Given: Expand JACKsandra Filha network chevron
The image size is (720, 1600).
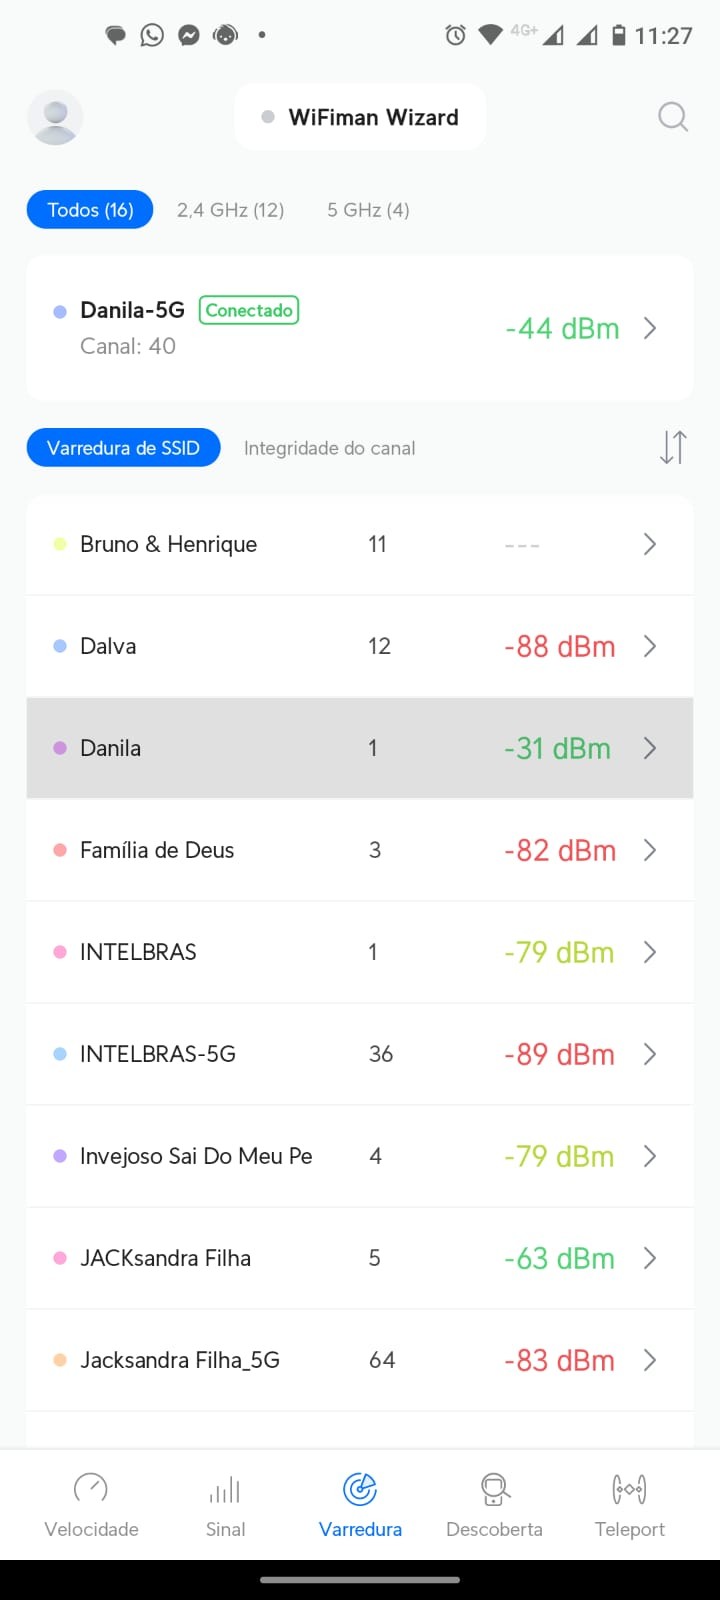Looking at the screenshot, I should pos(650,1258).
